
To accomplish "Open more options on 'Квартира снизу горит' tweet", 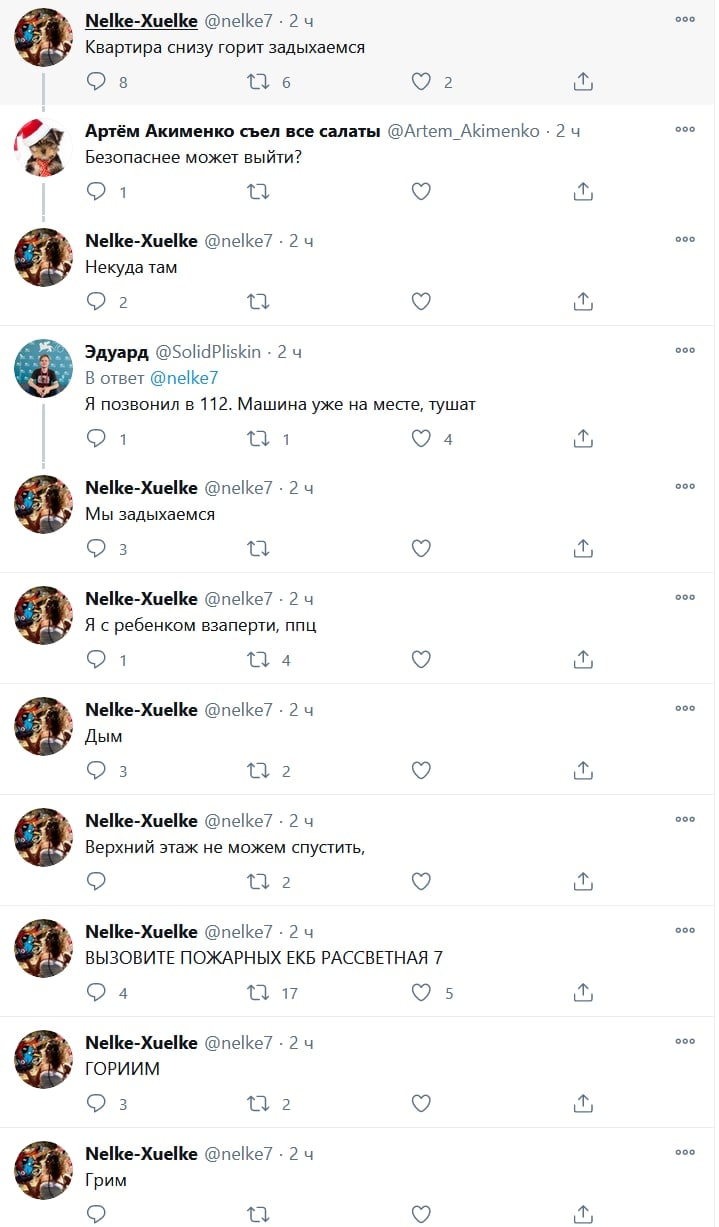I will (x=685, y=19).
